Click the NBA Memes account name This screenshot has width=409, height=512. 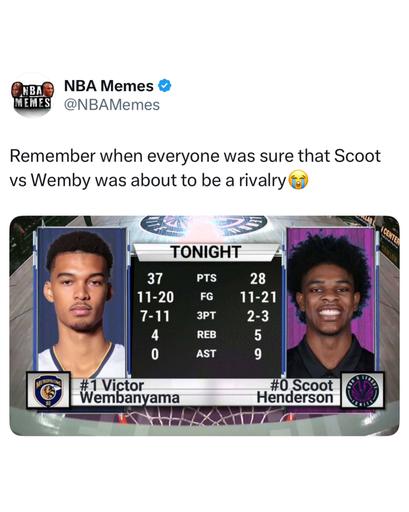[108, 86]
